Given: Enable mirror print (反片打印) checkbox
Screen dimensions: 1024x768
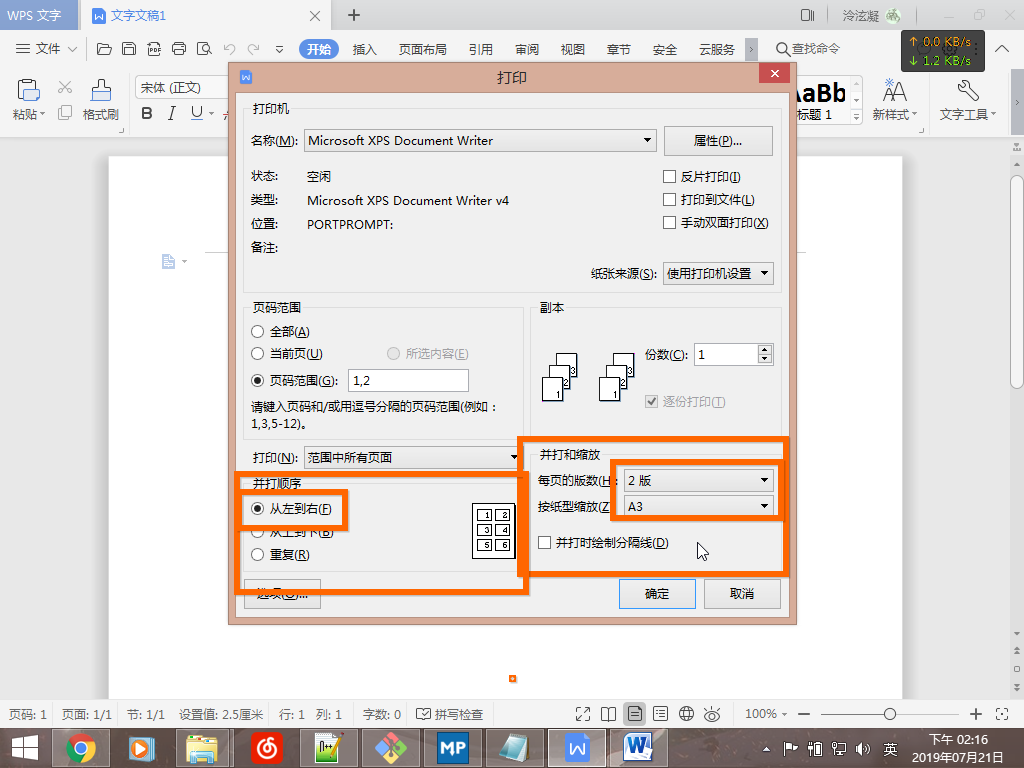Looking at the screenshot, I should (669, 176).
